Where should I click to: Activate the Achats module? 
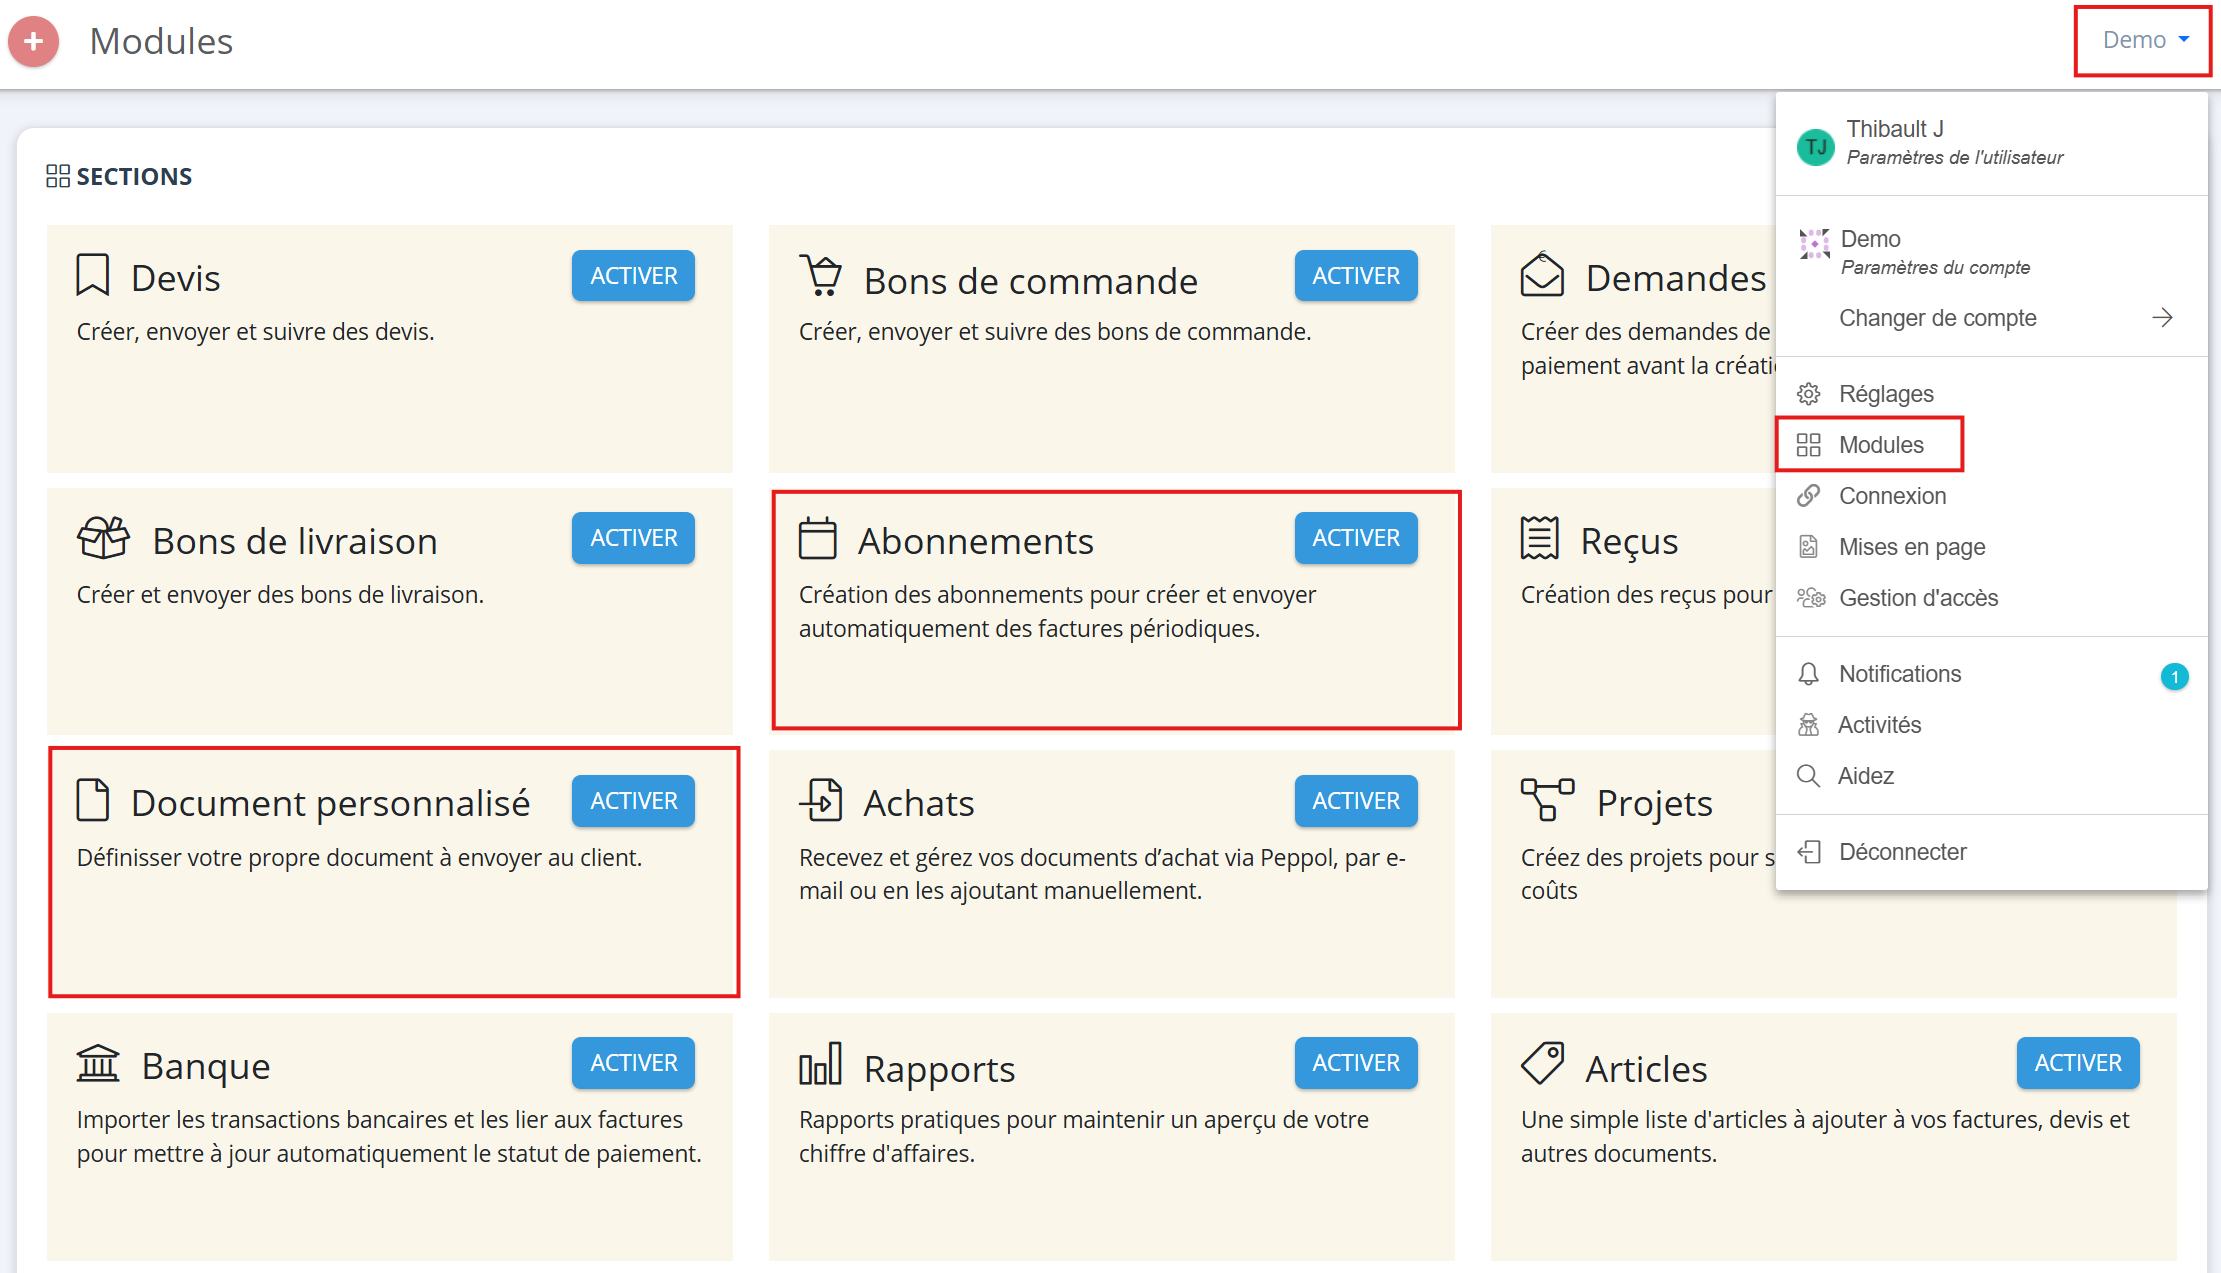[1356, 801]
